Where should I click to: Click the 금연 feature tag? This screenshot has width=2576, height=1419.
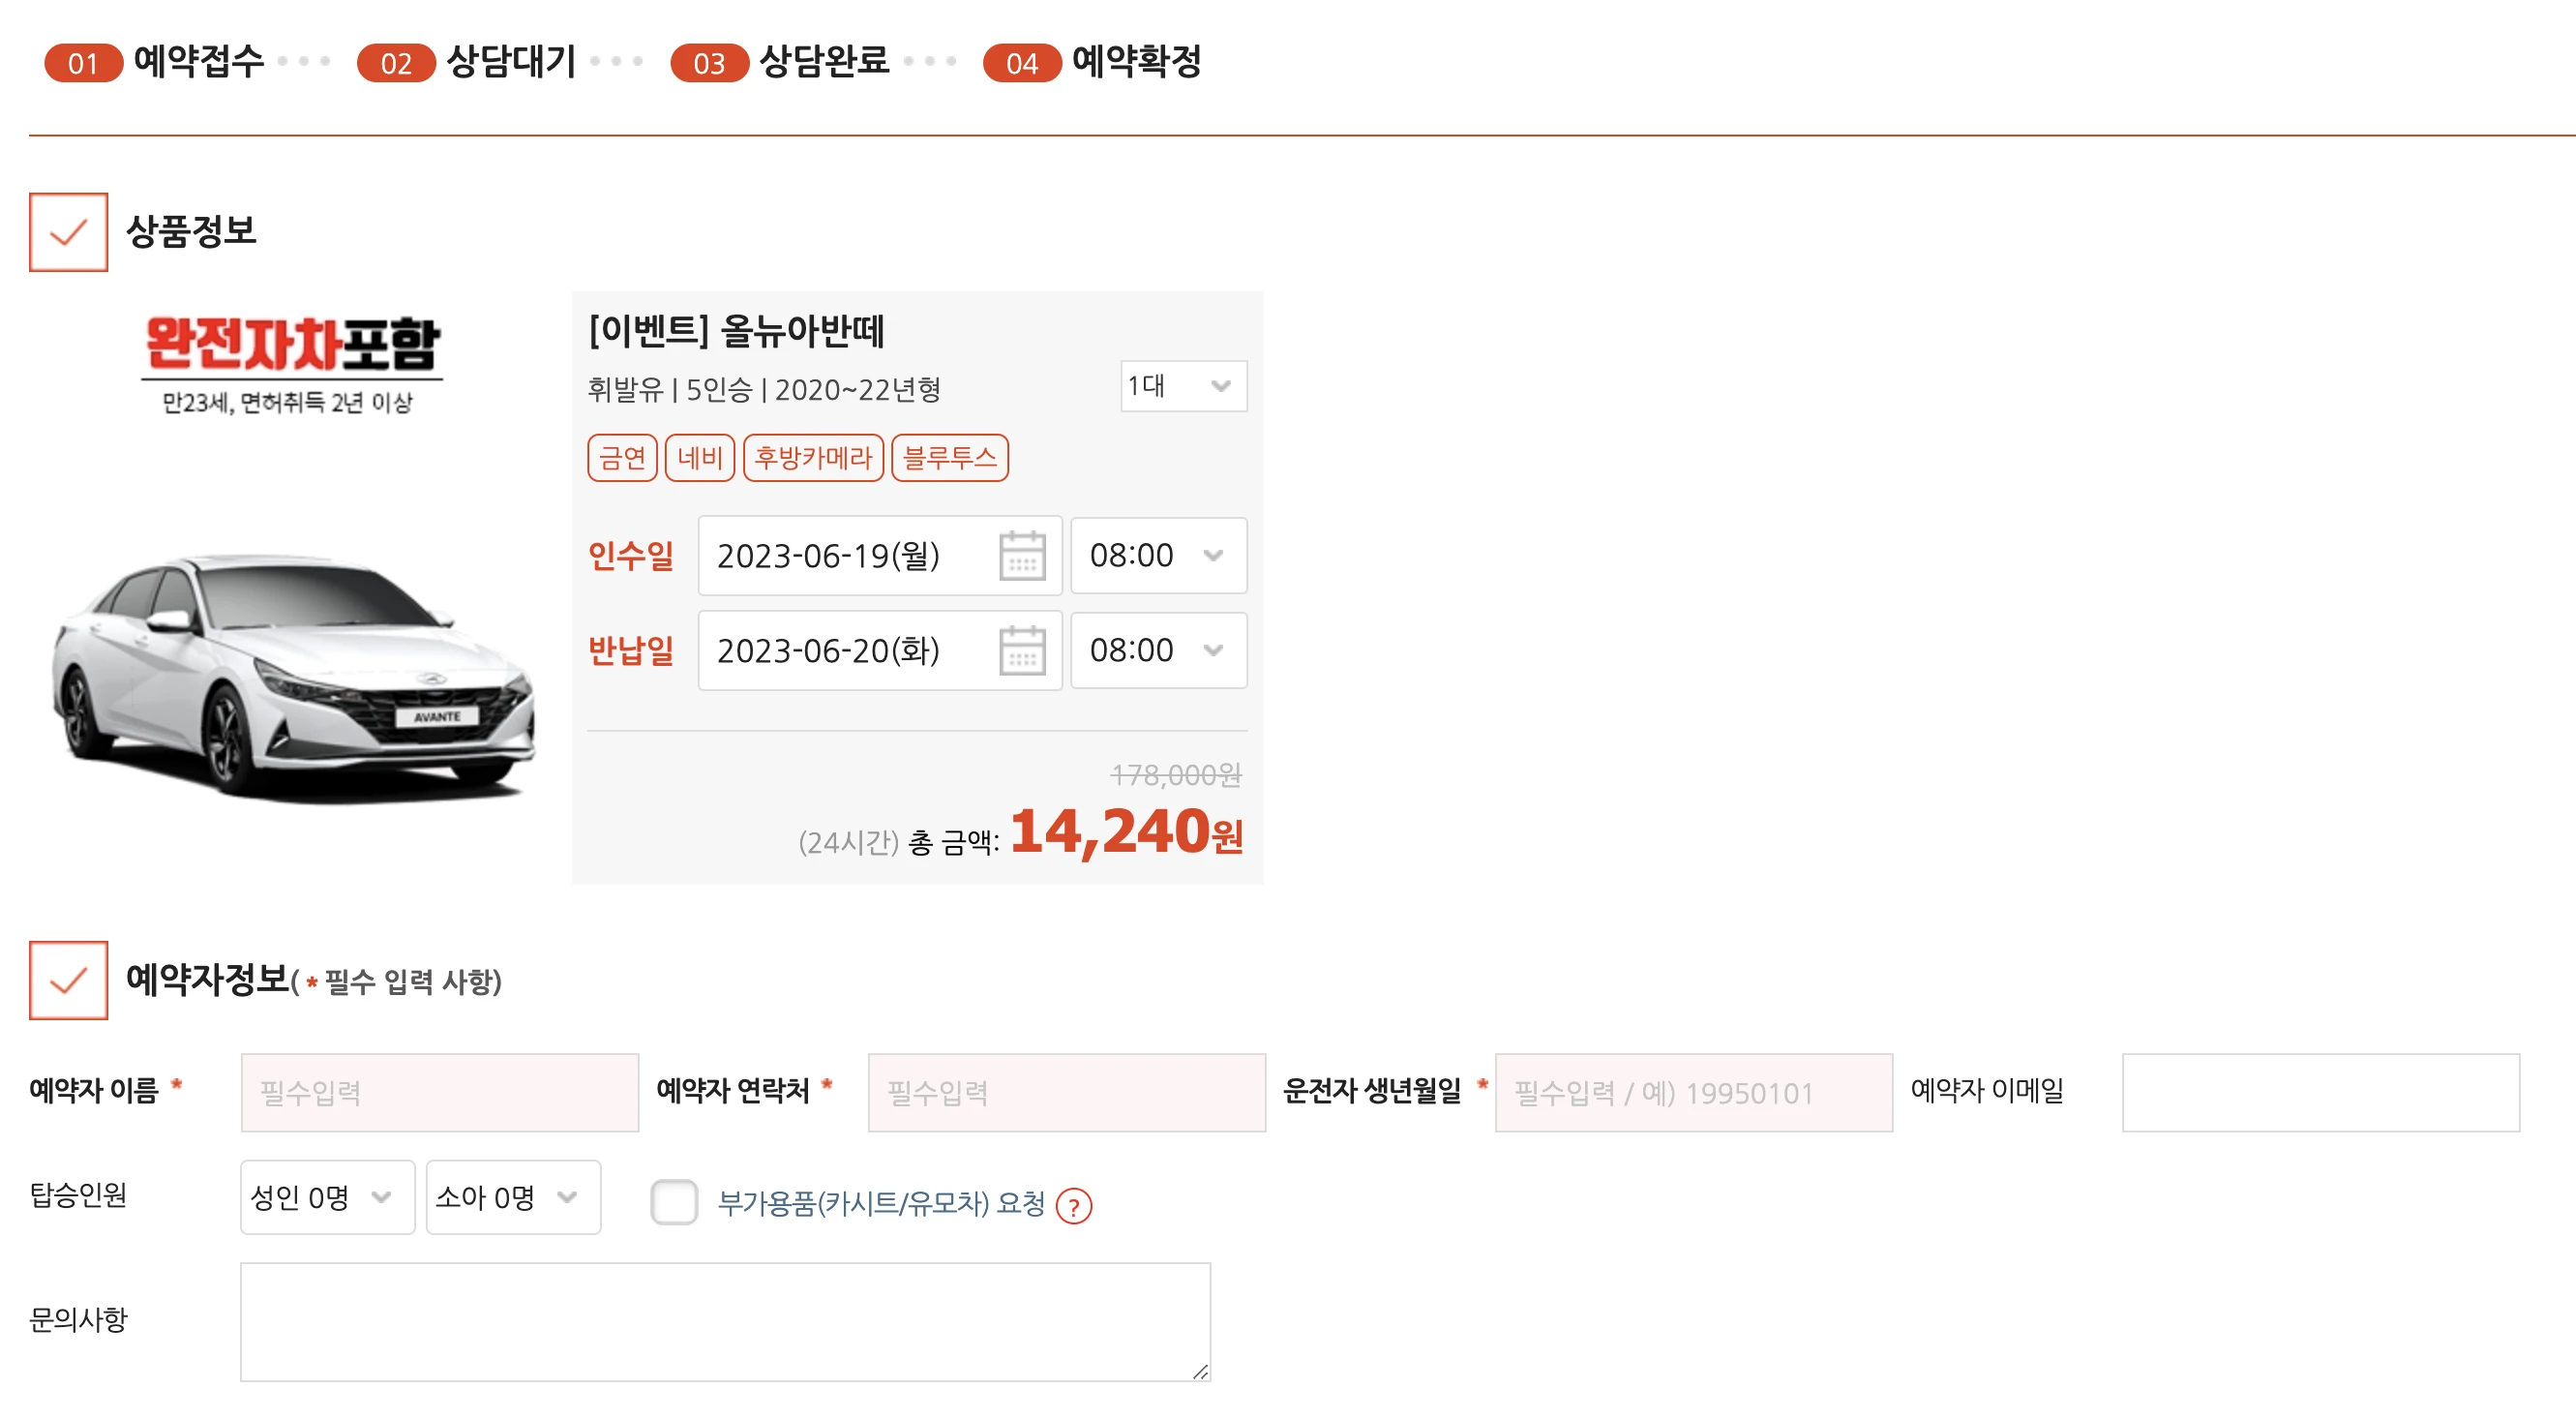click(x=622, y=458)
